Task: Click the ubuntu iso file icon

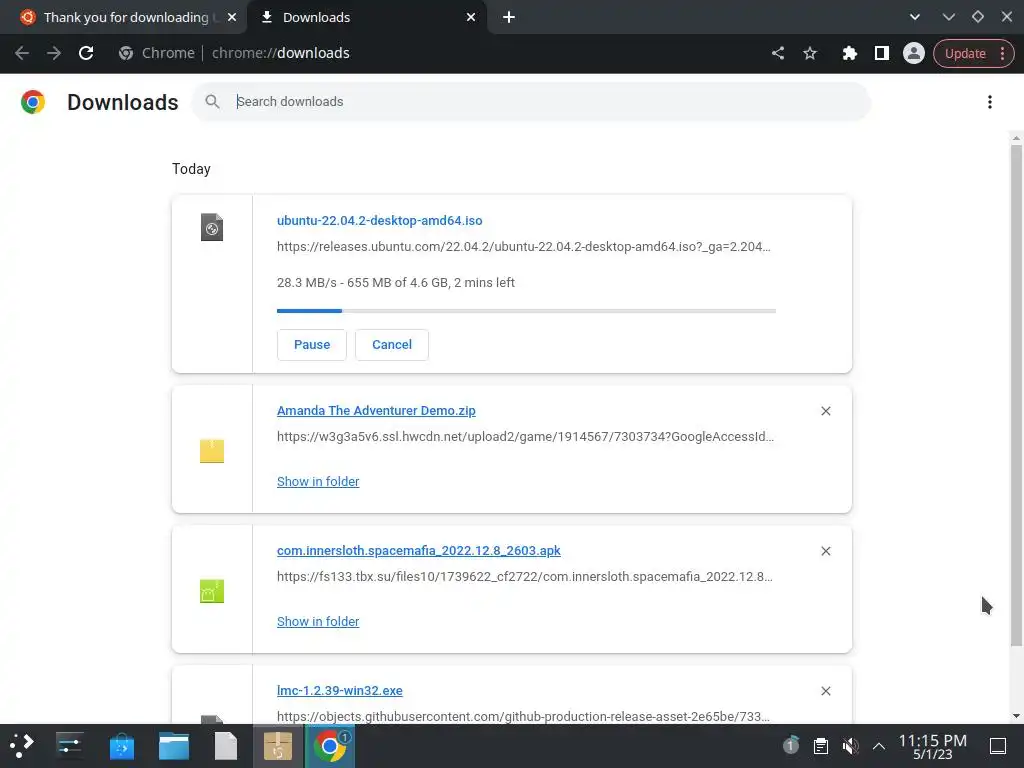Action: pyautogui.click(x=212, y=227)
